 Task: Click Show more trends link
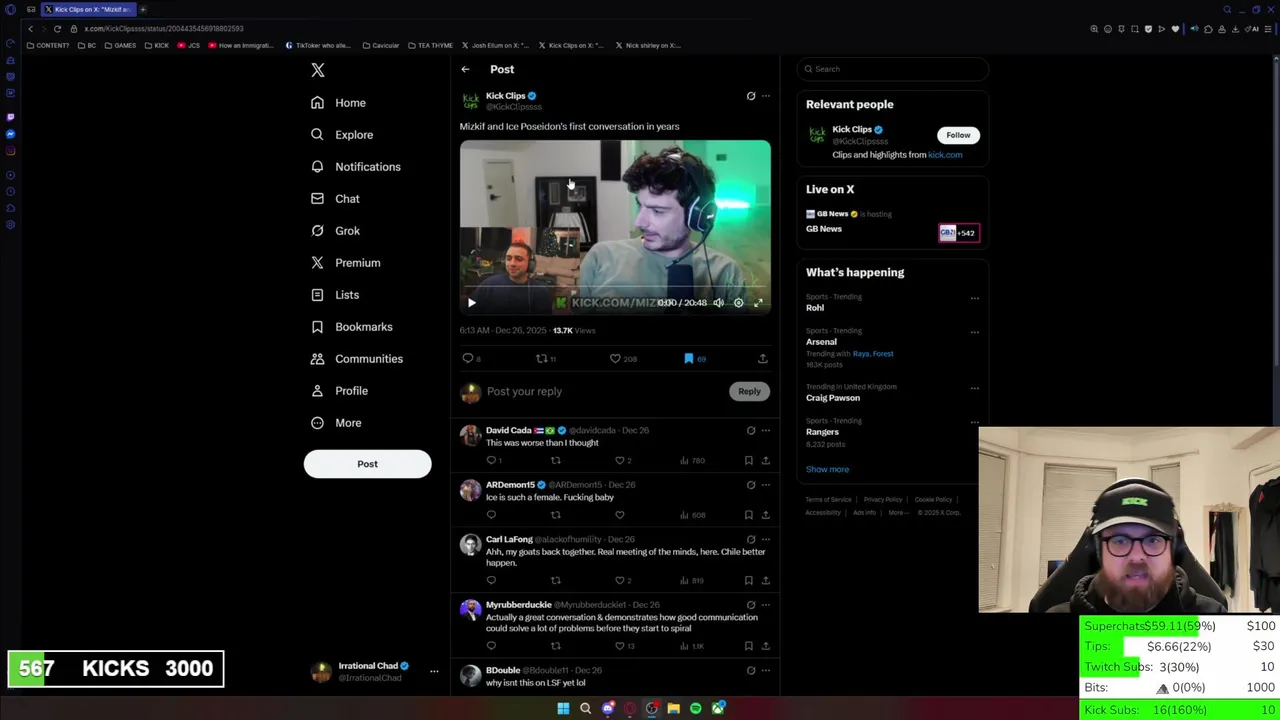pyautogui.click(x=827, y=469)
